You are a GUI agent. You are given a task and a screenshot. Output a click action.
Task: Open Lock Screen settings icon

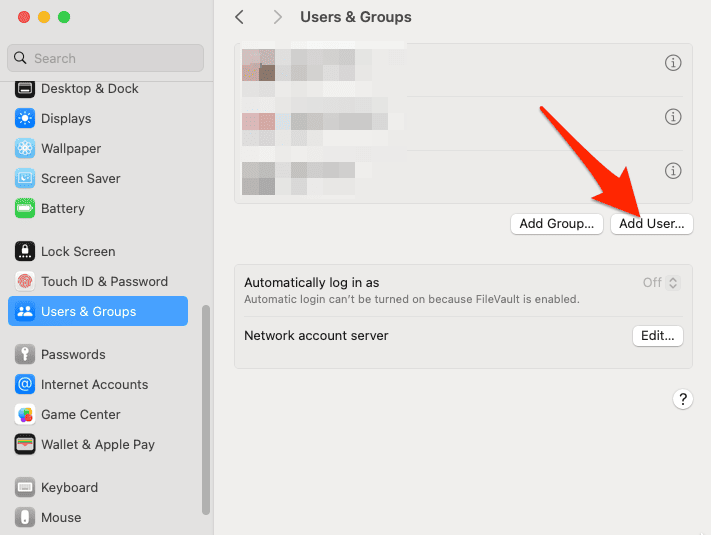point(25,252)
